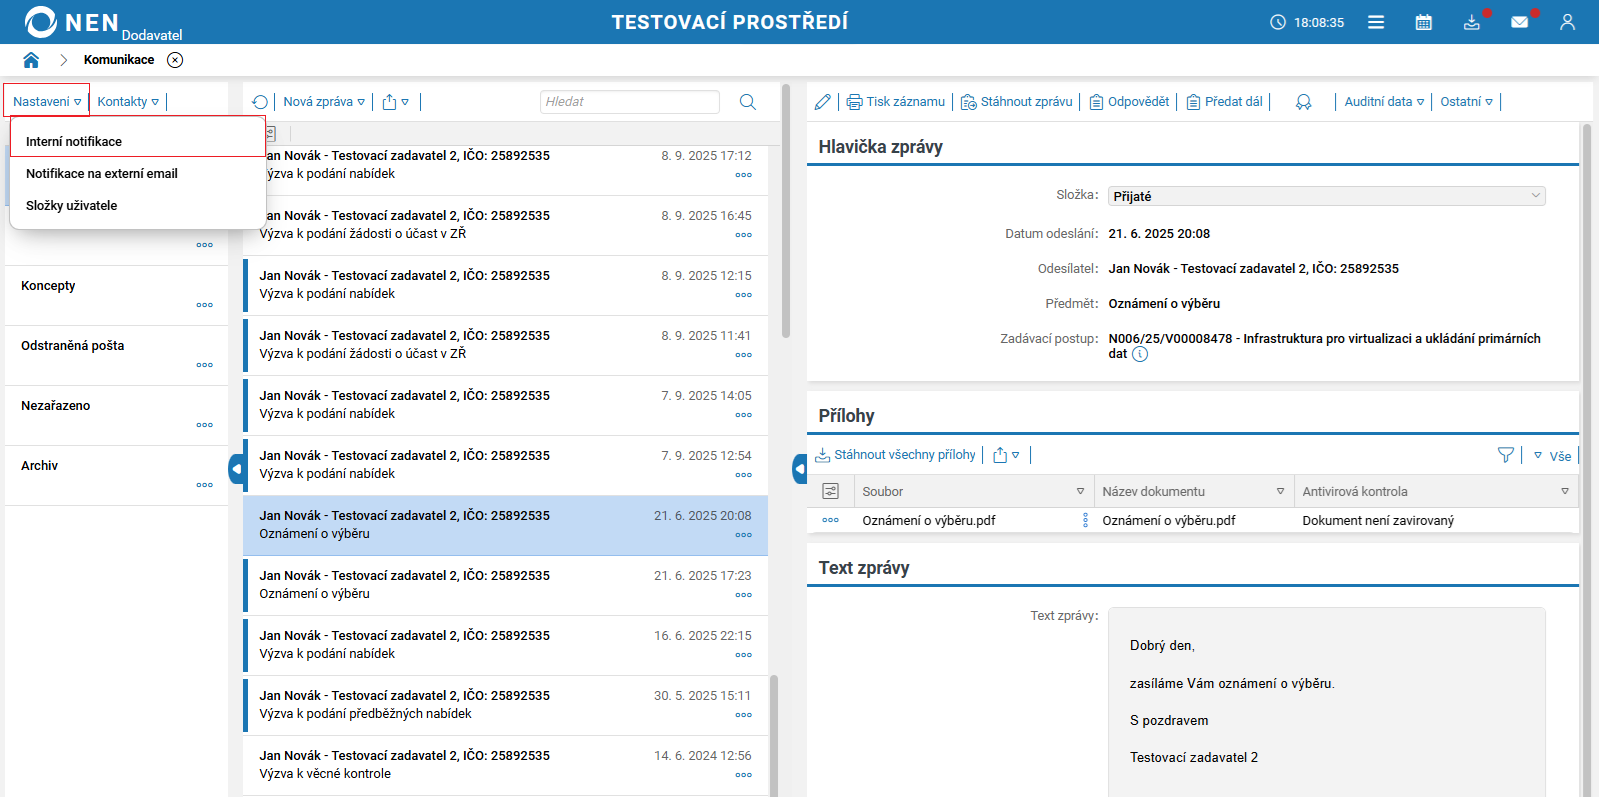The height and width of the screenshot is (797, 1599).
Task: Click the message list vertical scrollbar
Action: [786, 212]
